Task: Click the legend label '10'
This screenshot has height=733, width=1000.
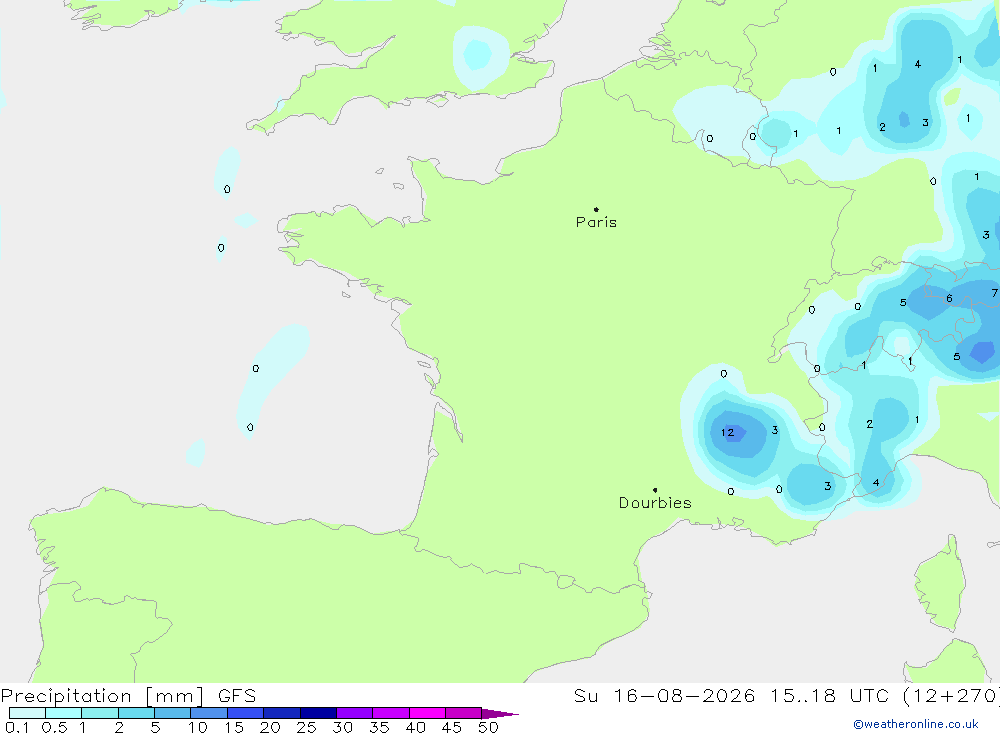Action: pos(197,727)
